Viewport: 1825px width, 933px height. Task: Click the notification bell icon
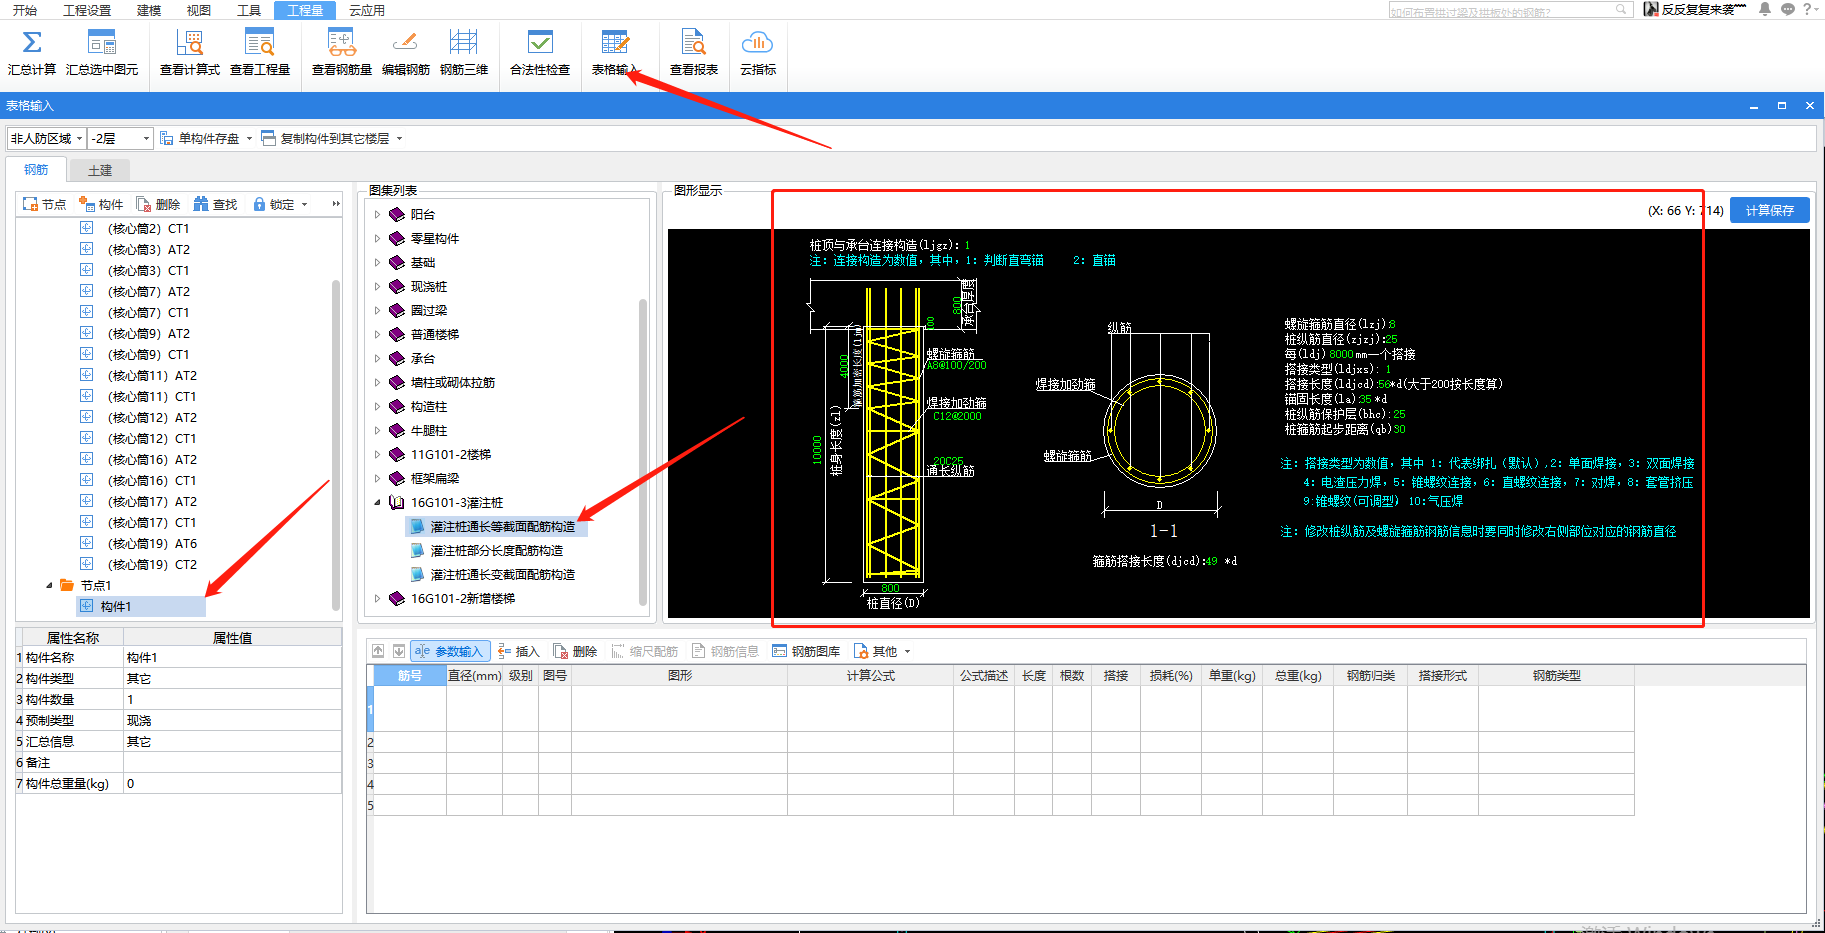(1765, 9)
